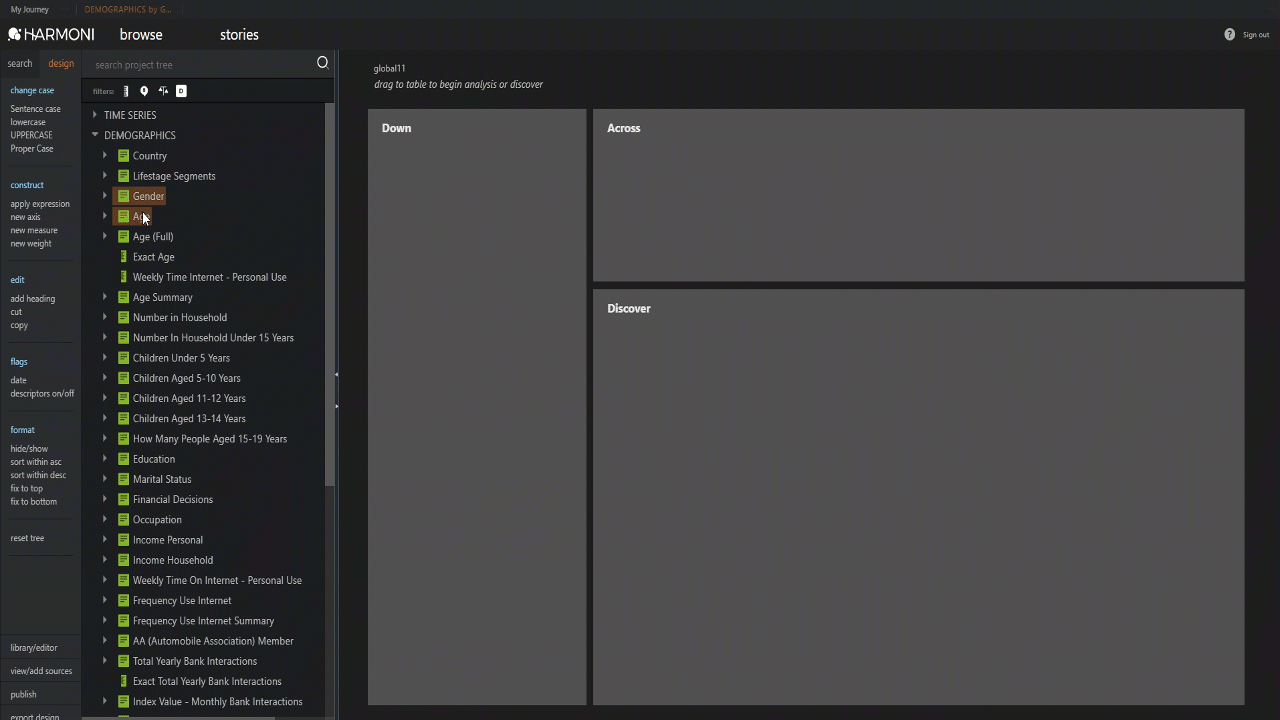Click the Age Summary variable icon
Viewport: 1280px width, 720px height.
[123, 297]
